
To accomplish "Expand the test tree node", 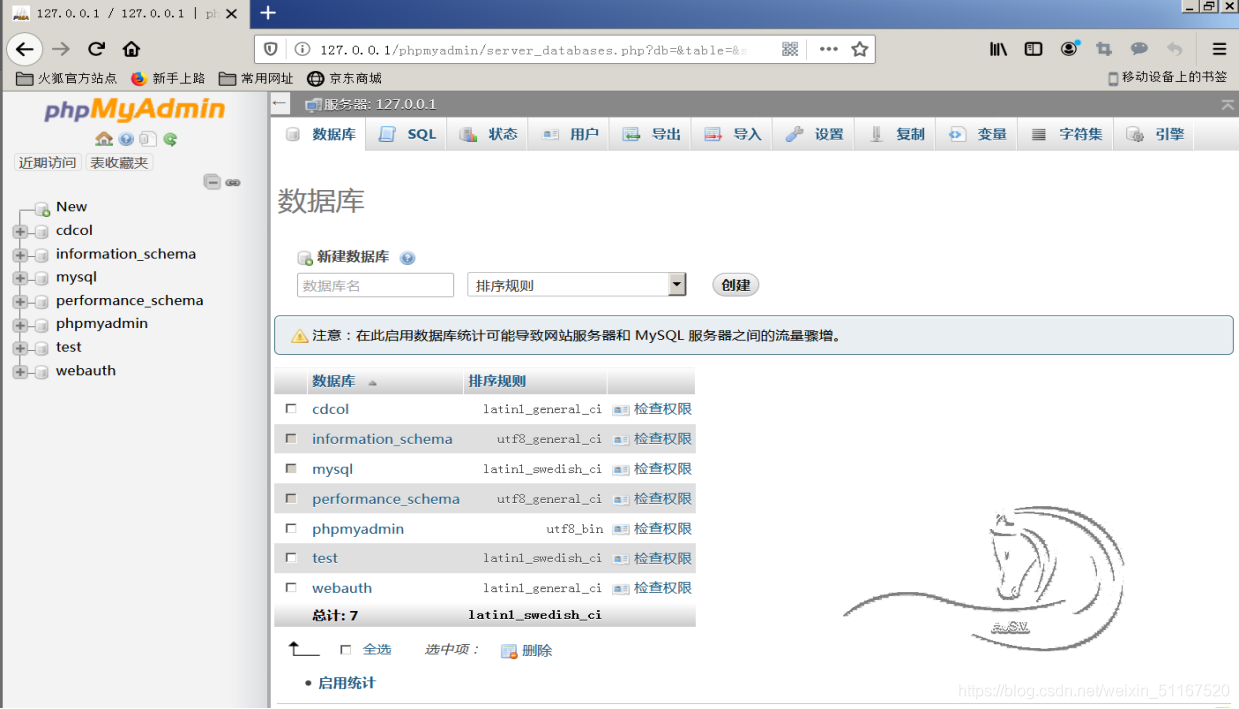I will tap(19, 348).
